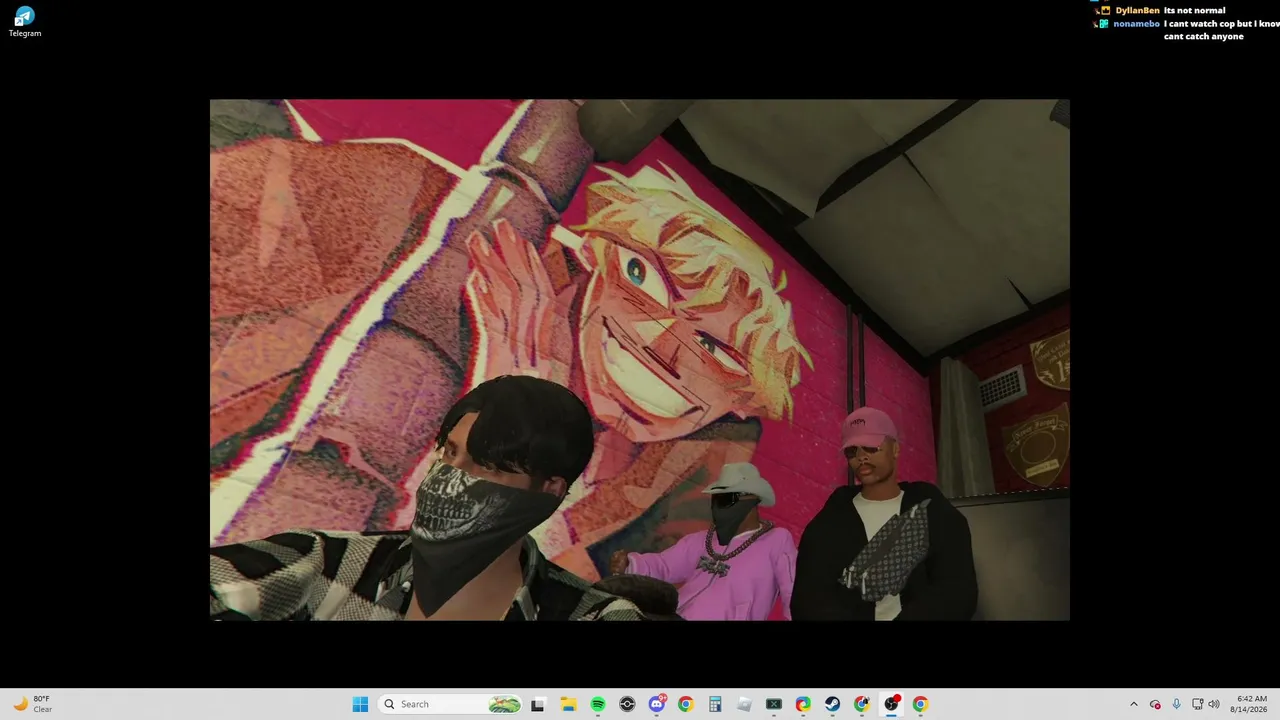Open the Xbox app from the taskbar
This screenshot has height=720, width=1280.
(x=774, y=704)
